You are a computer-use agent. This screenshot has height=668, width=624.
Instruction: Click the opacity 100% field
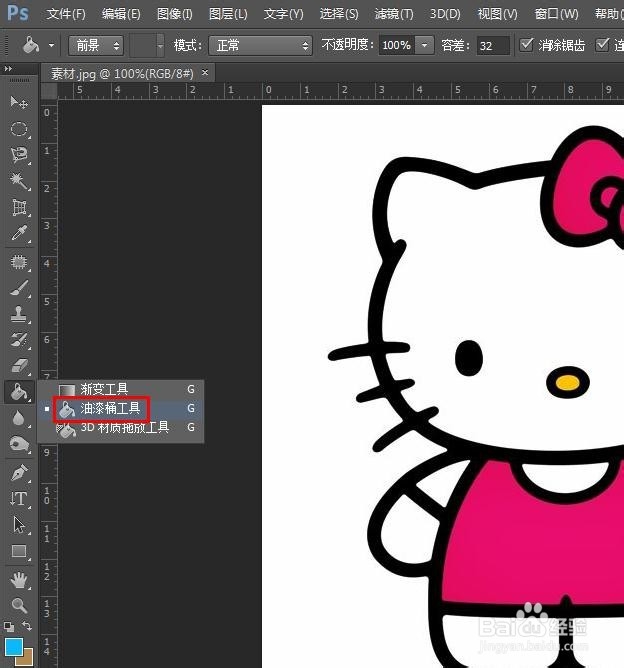coord(397,45)
